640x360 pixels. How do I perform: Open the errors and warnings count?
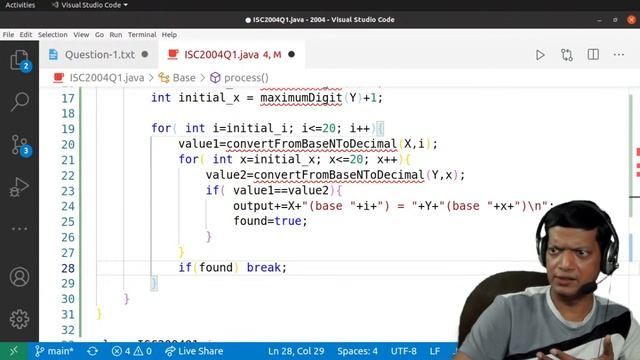131,351
